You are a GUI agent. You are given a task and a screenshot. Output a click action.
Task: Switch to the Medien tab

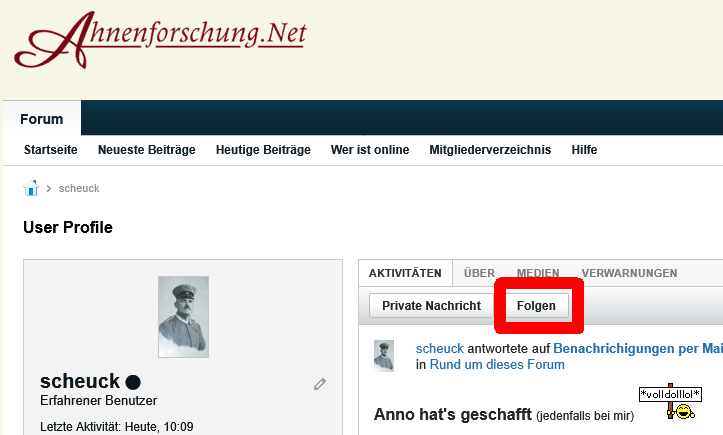tap(538, 273)
